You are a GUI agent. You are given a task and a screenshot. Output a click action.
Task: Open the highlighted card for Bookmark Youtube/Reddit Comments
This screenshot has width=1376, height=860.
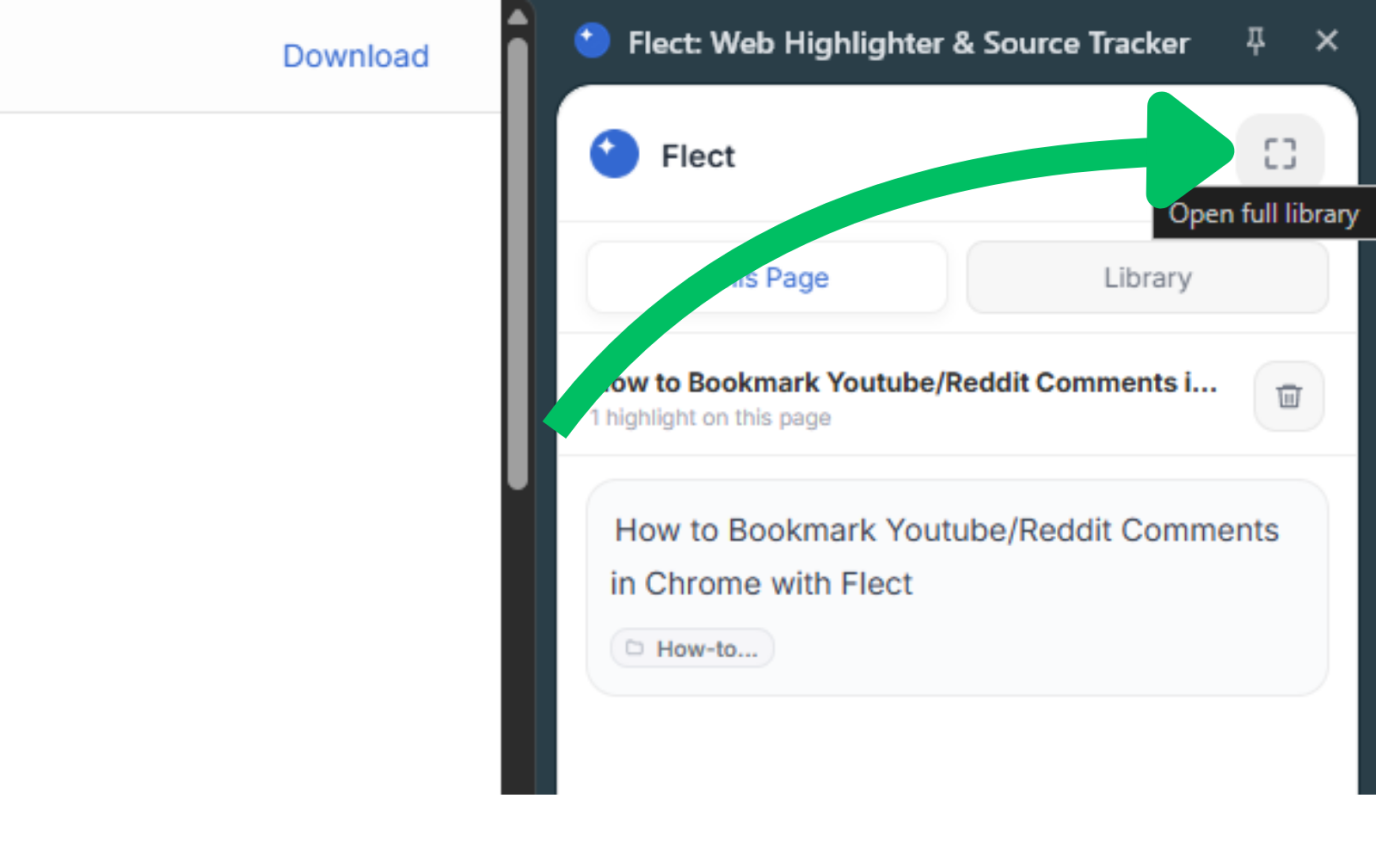pos(956,587)
